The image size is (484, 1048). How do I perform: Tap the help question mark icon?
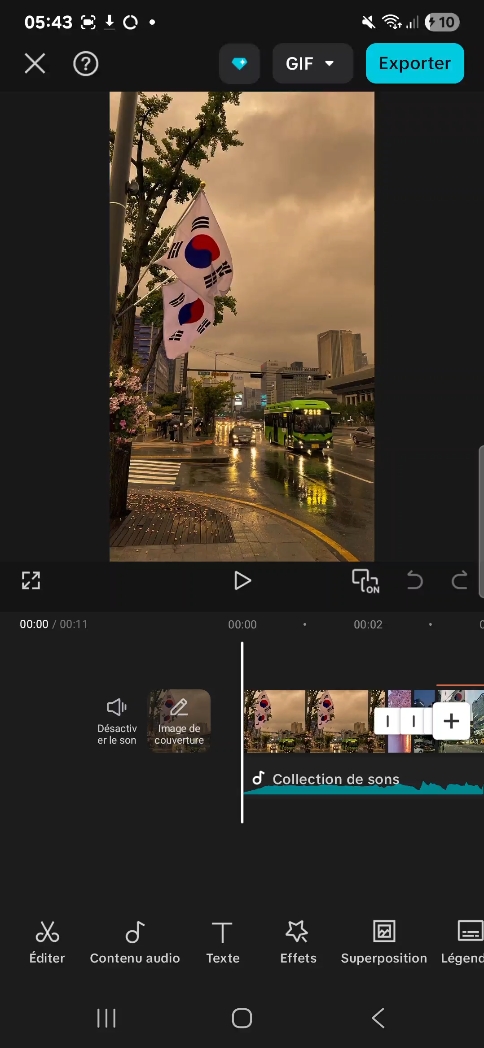(86, 63)
